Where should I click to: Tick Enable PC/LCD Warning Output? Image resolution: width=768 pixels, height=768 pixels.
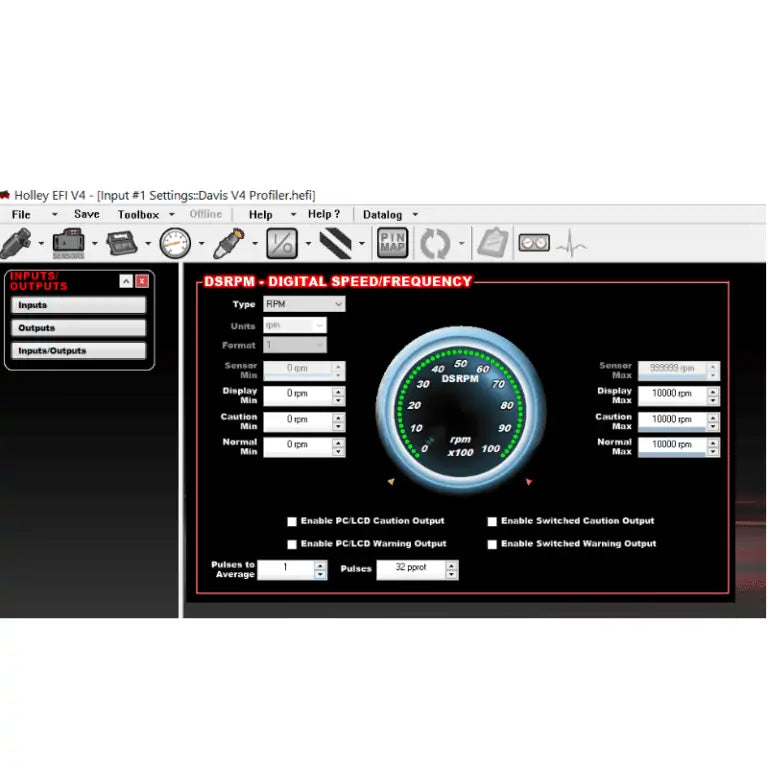292,544
